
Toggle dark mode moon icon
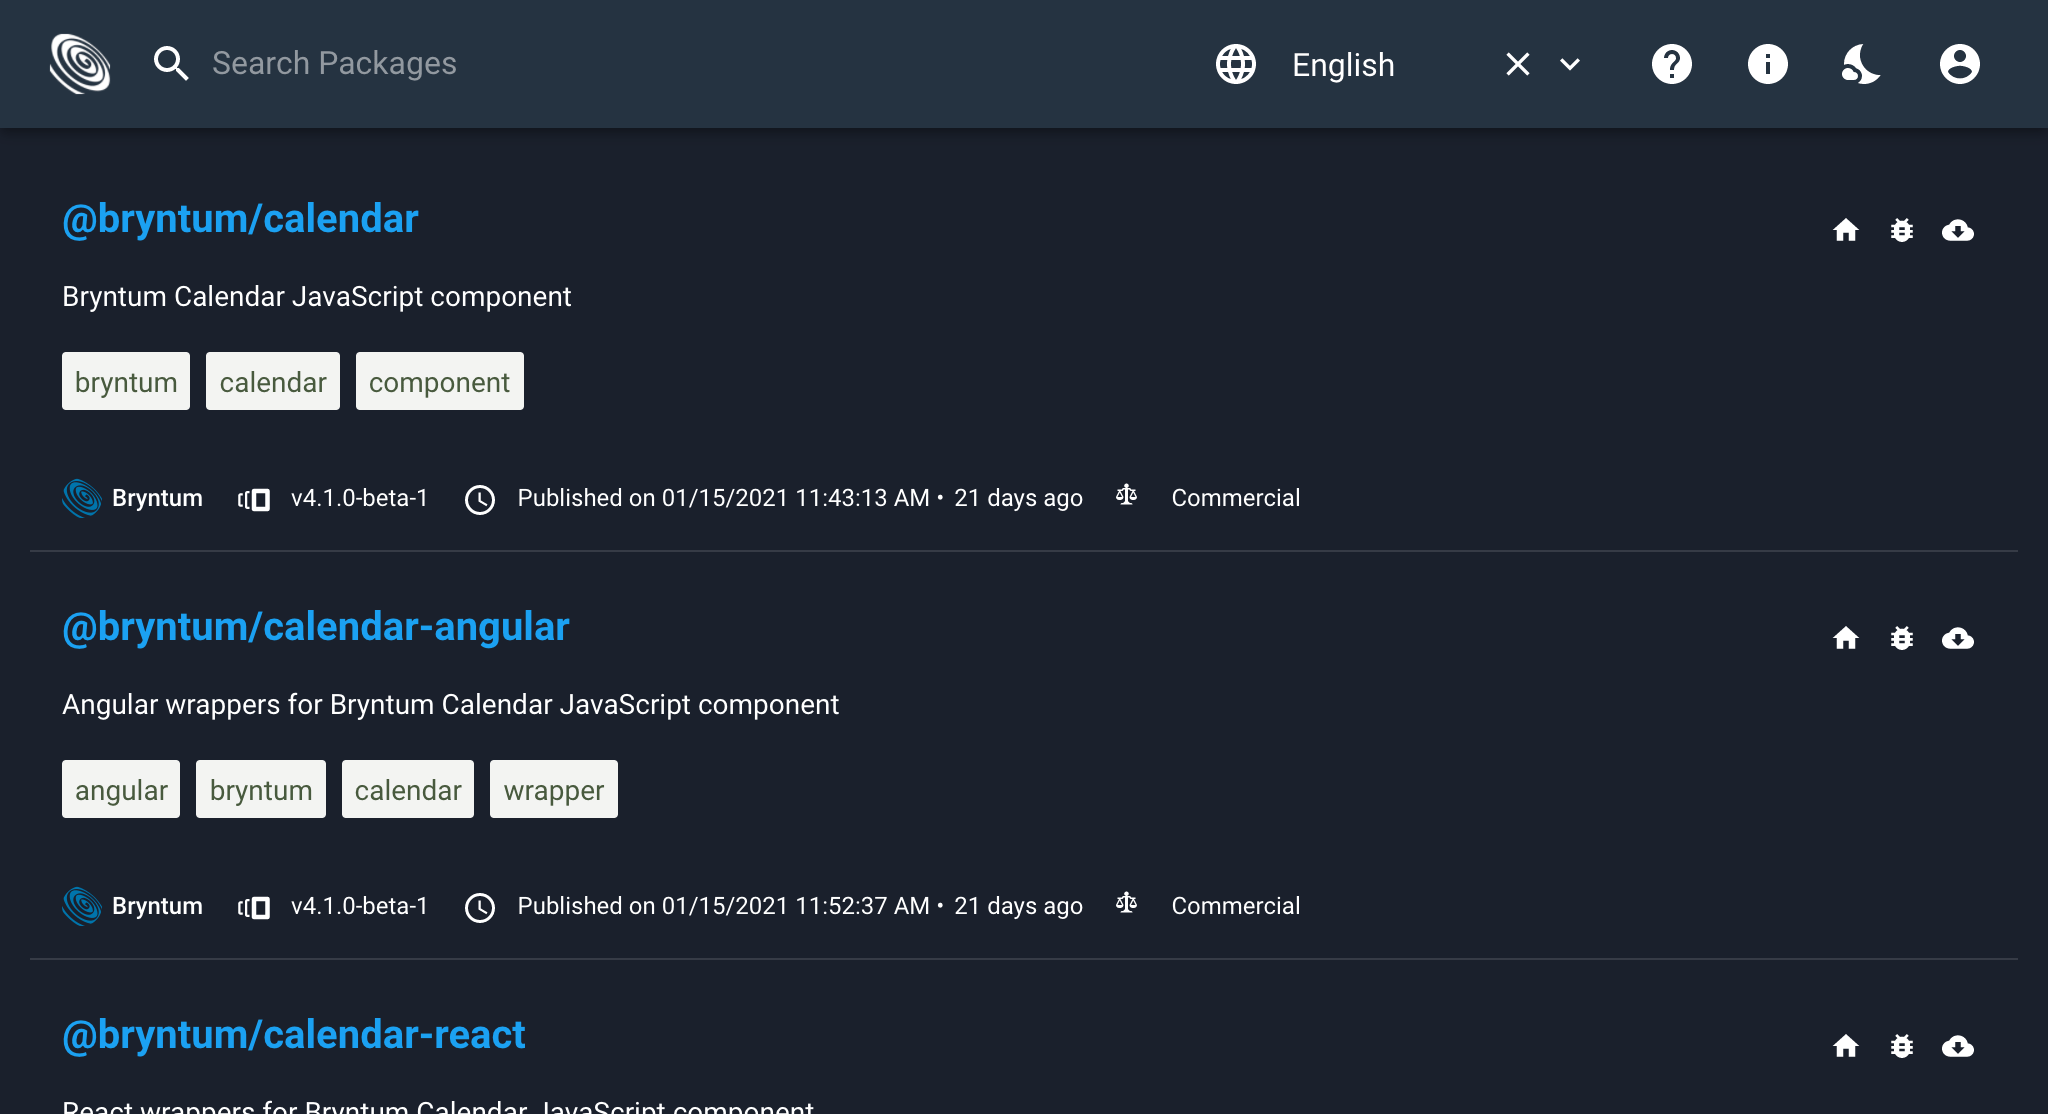pos(1862,64)
